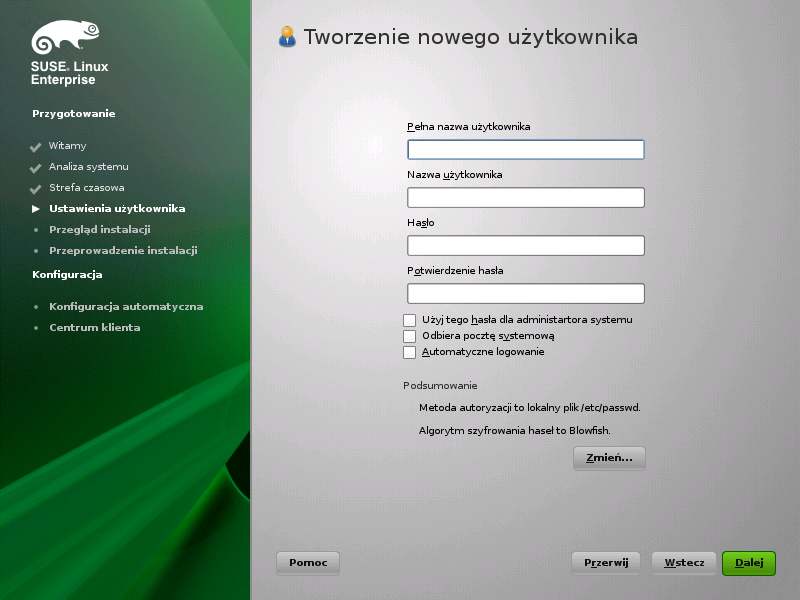Select the "Potwierdzenie hasła" field
Viewport: 800px width, 600px height.
526,293
